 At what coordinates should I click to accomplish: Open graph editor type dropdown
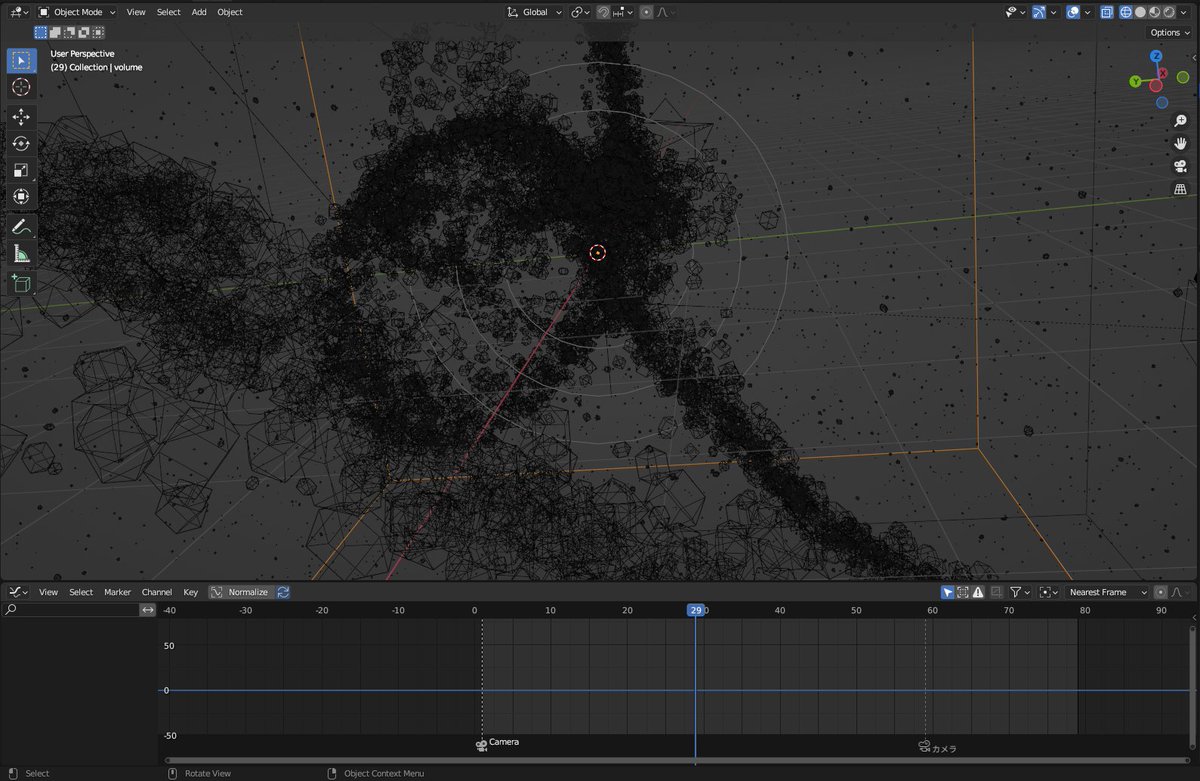[19, 592]
